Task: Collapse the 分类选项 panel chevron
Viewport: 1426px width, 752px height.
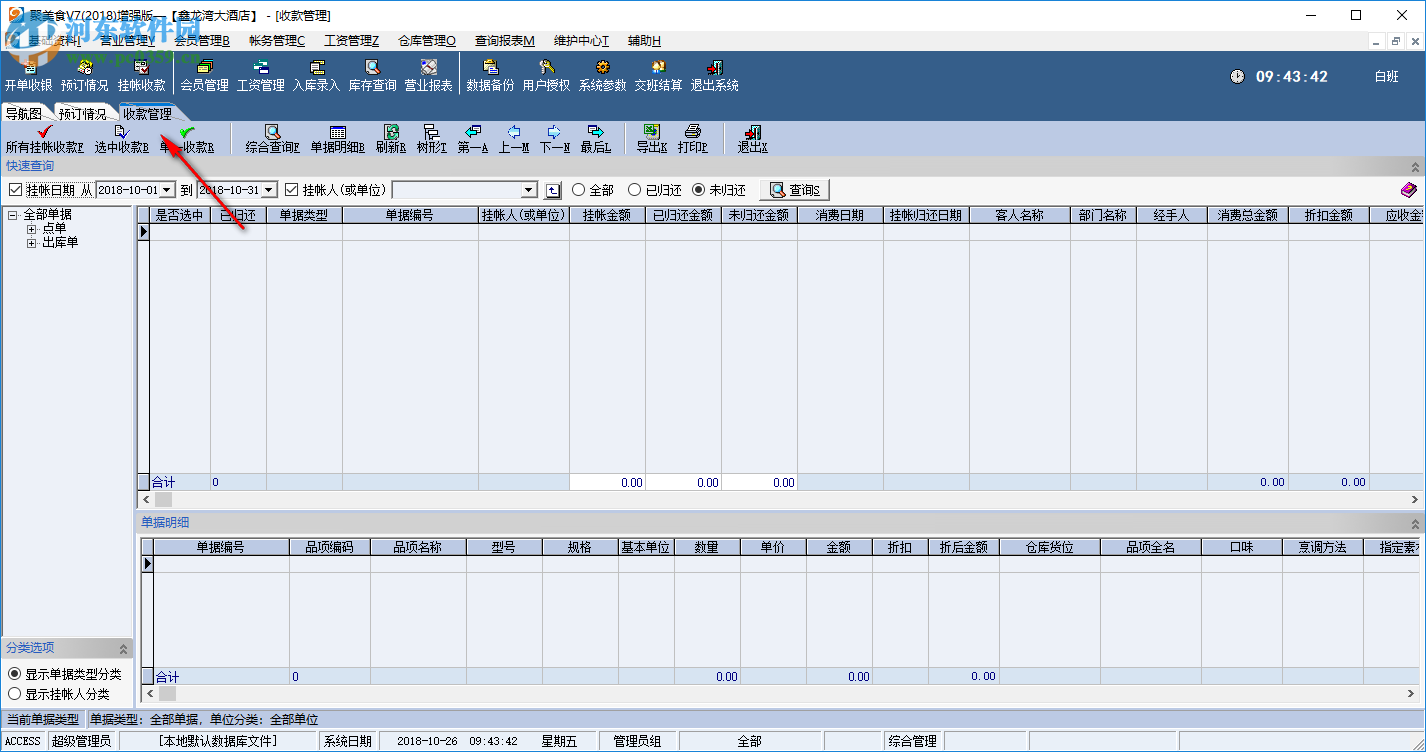Action: [124, 648]
